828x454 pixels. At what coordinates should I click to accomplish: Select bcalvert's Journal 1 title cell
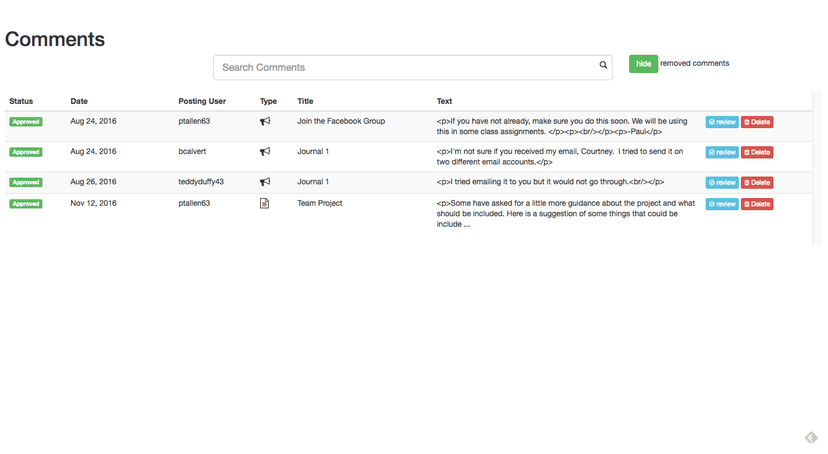313,152
